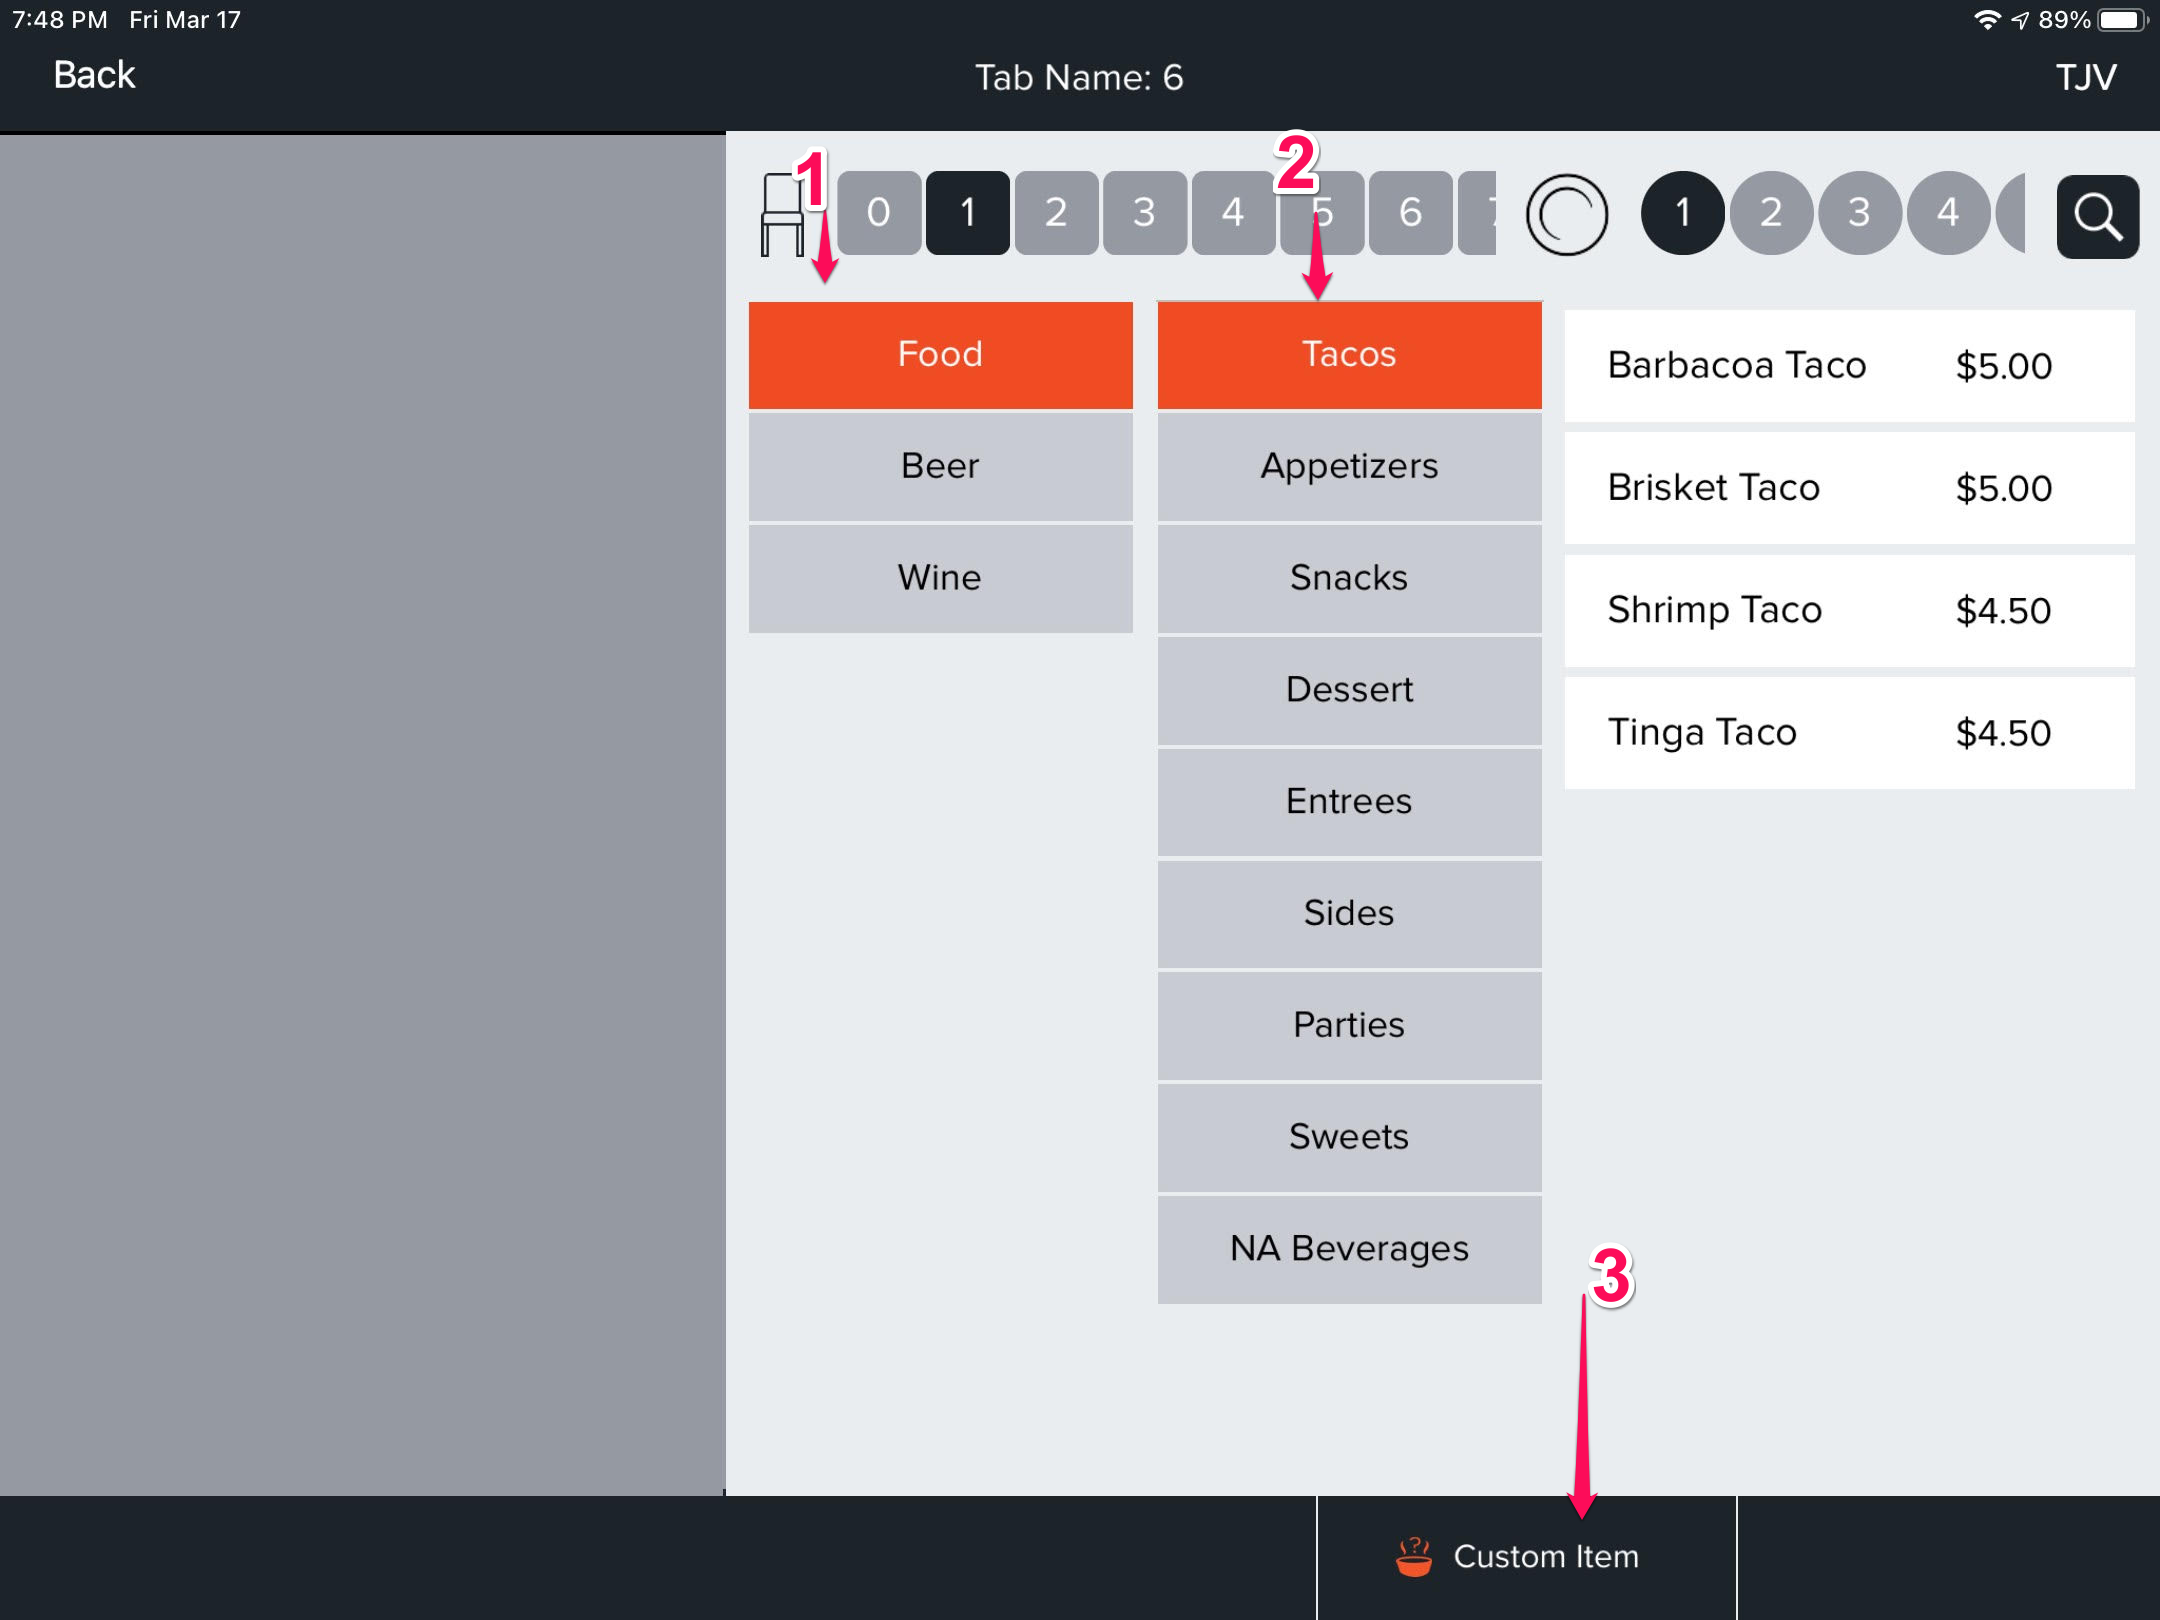
Task: Tap the TJV user initials
Action: pyautogui.click(x=2085, y=77)
